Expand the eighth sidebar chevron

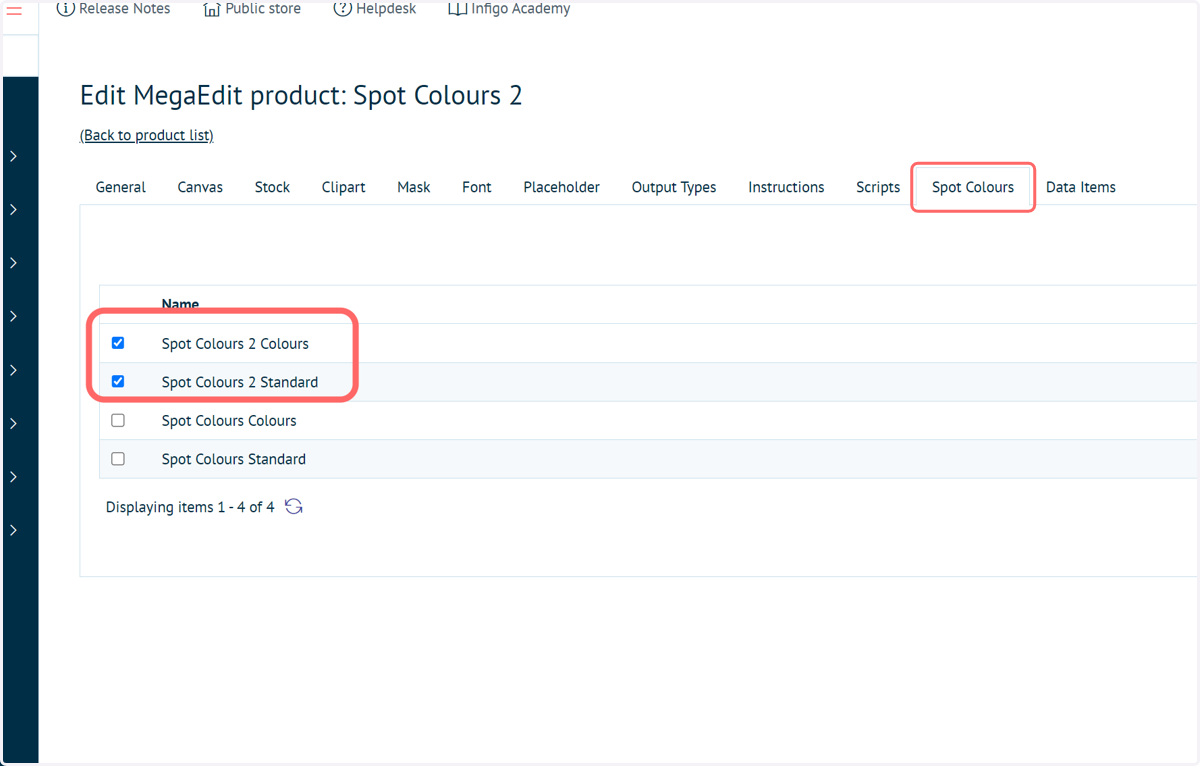[x=13, y=530]
